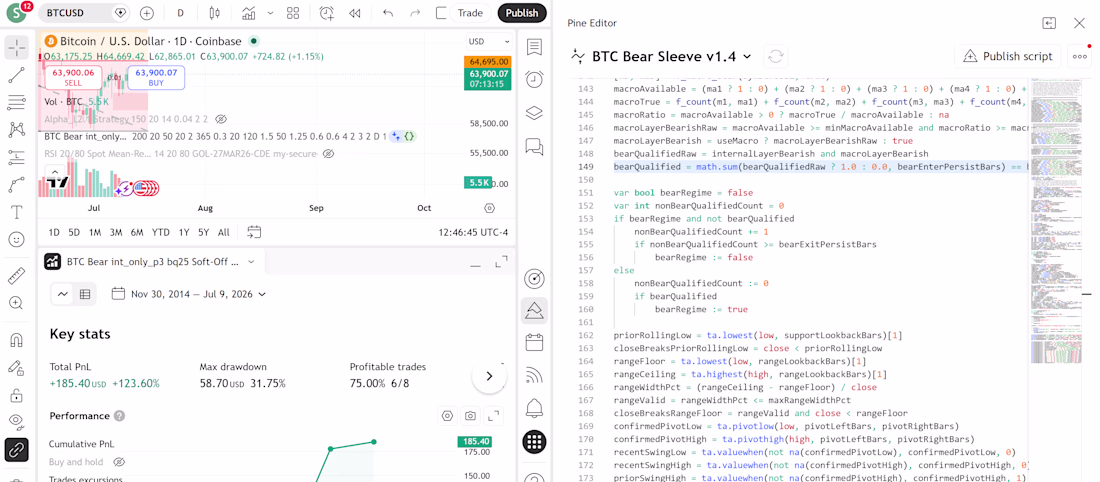Select the Zoom In tool
The image size is (1100, 482).
pos(17,303)
